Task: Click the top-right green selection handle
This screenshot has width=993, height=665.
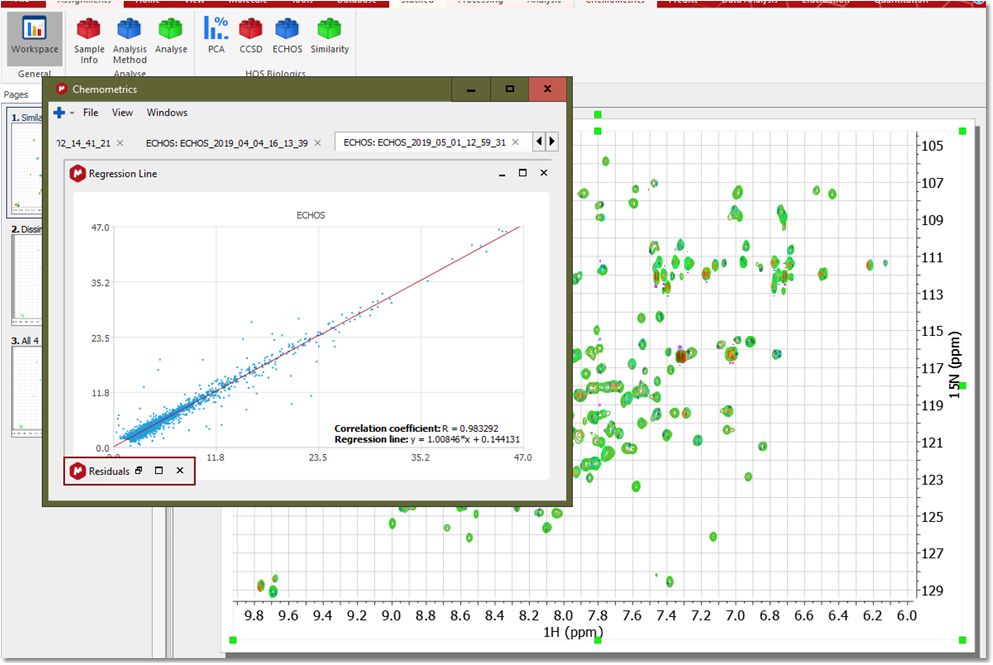Action: coord(963,131)
